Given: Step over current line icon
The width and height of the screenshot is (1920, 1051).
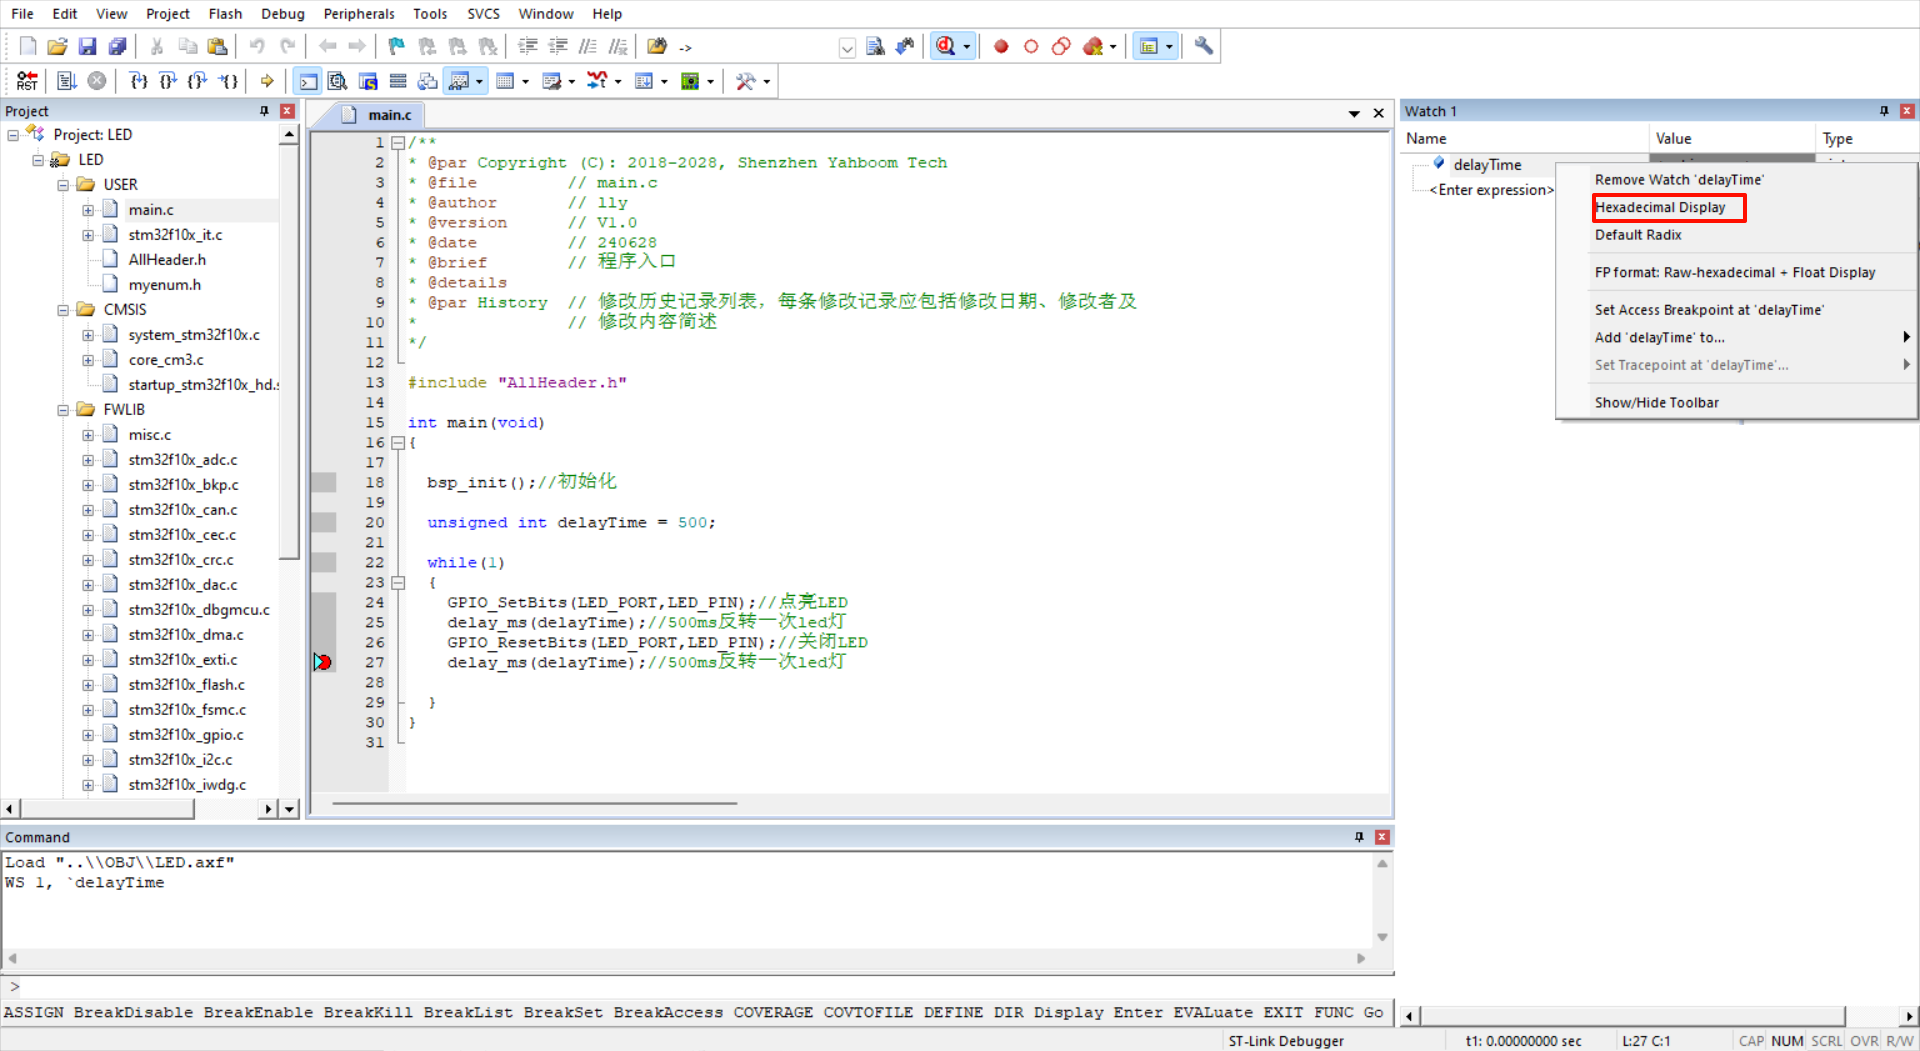Looking at the screenshot, I should [168, 81].
